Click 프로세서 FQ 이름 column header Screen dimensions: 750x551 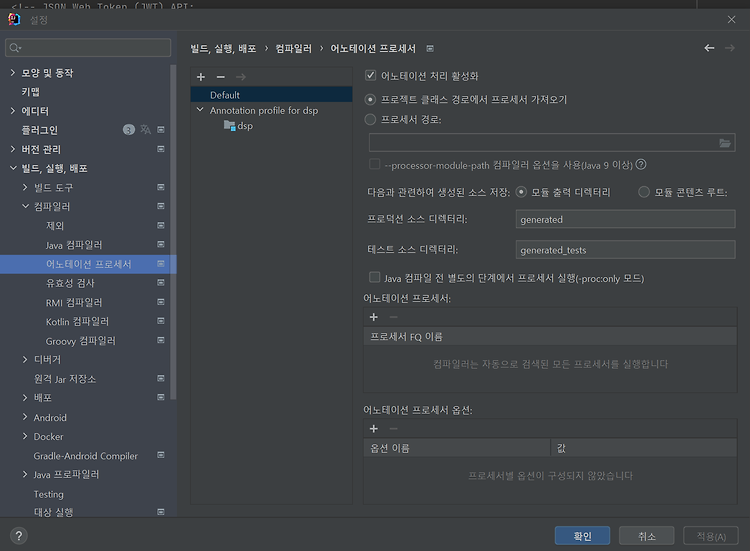550,336
